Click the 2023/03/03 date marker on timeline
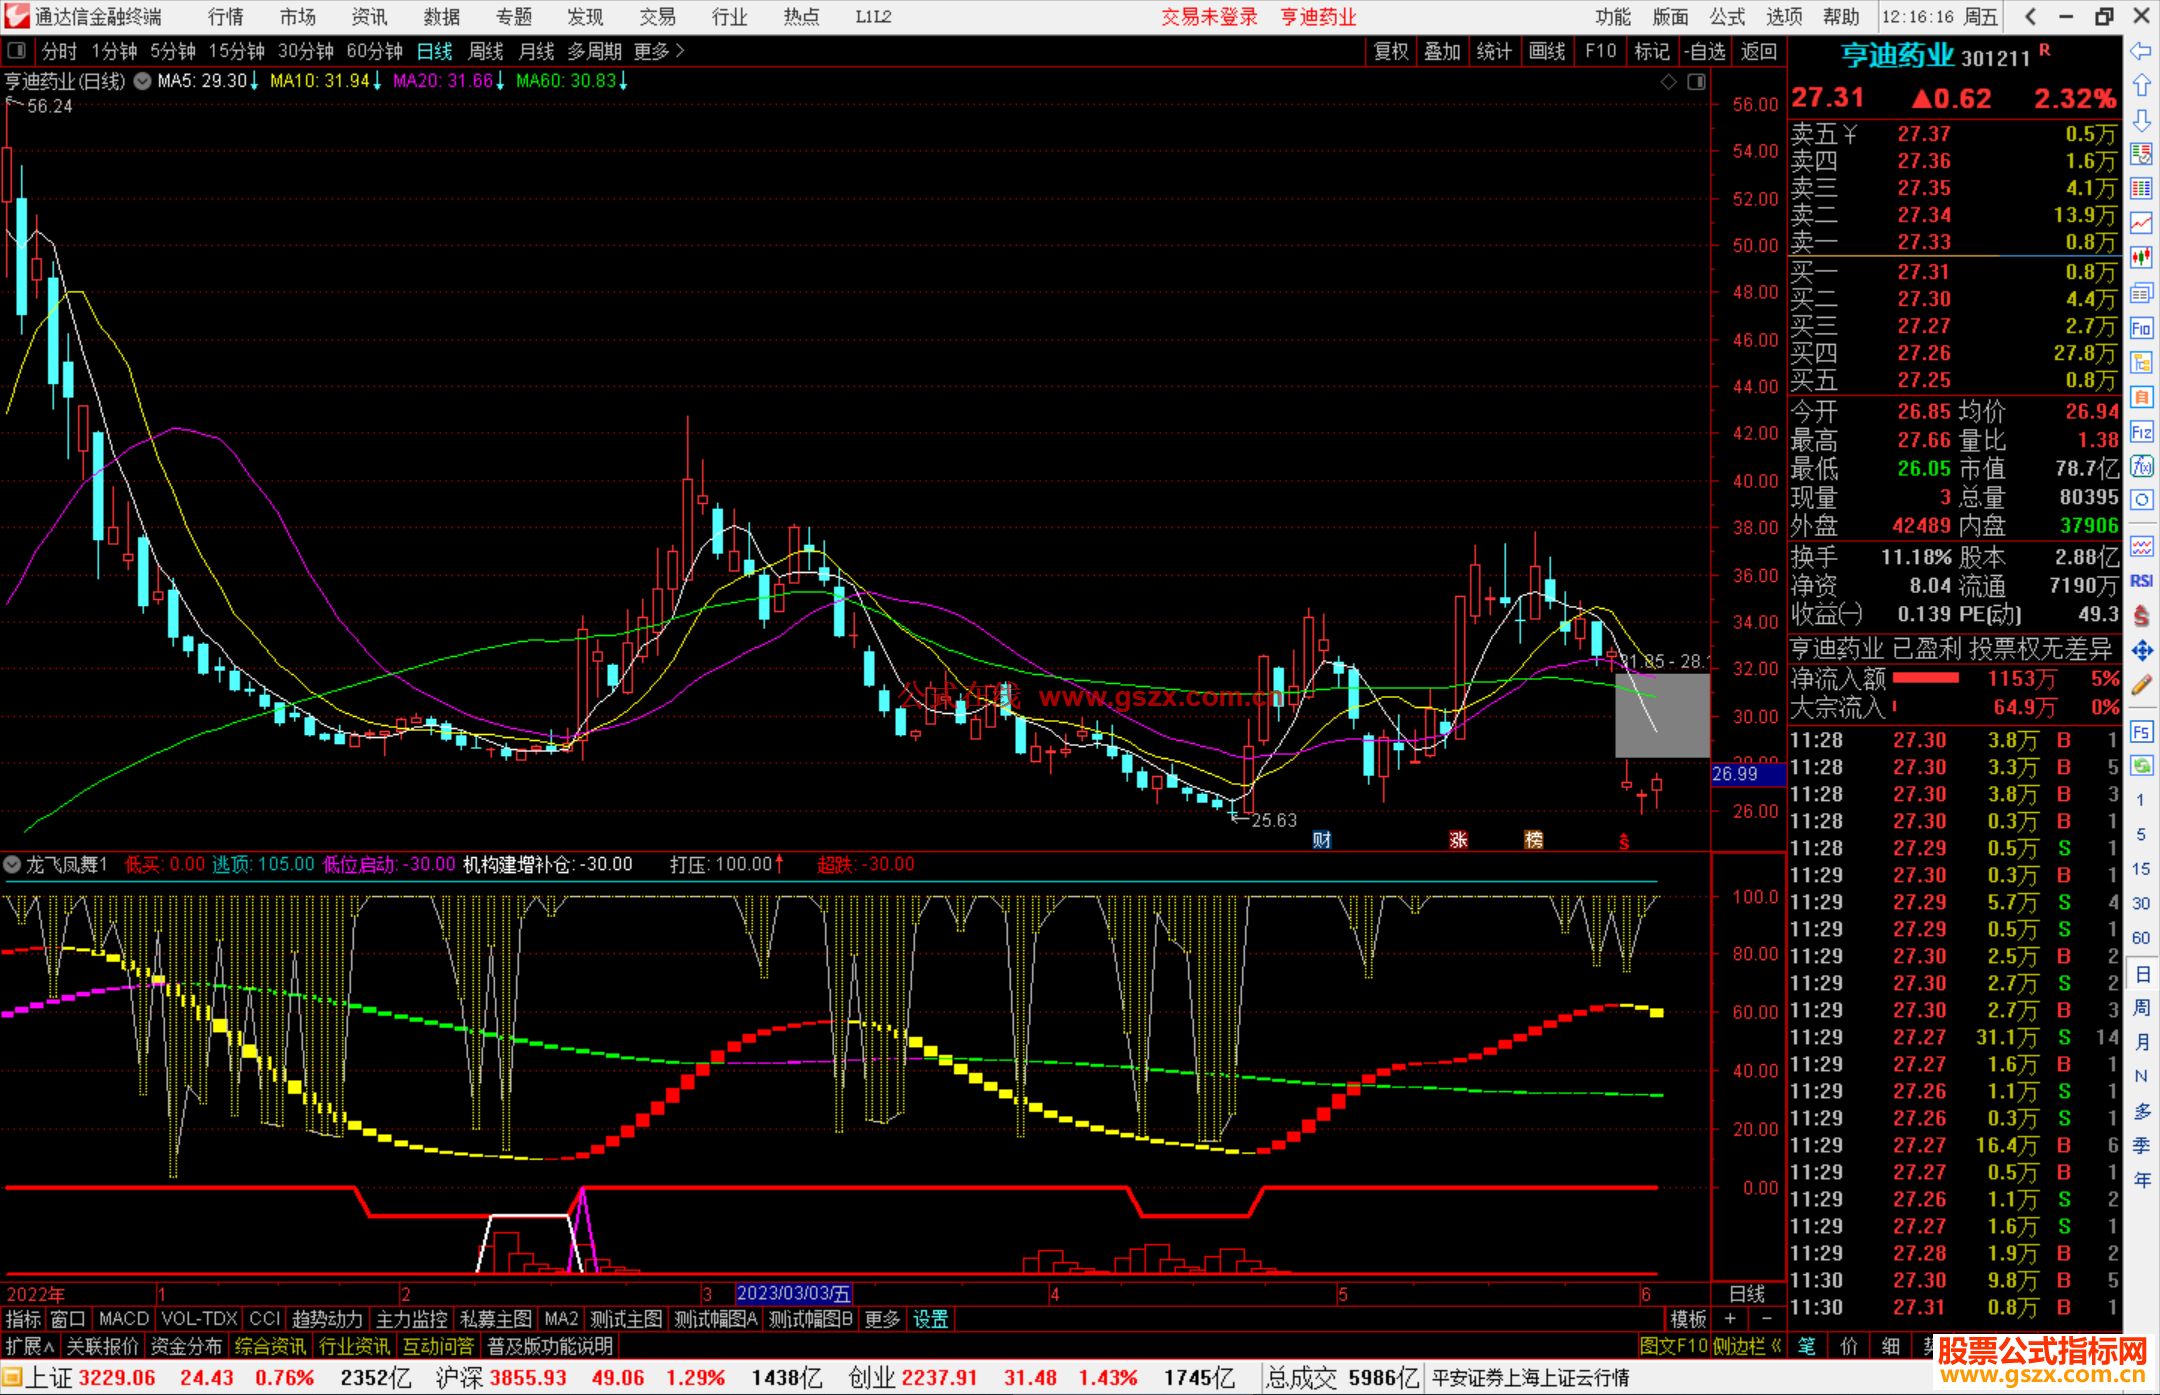The image size is (2160, 1395). coord(793,1293)
